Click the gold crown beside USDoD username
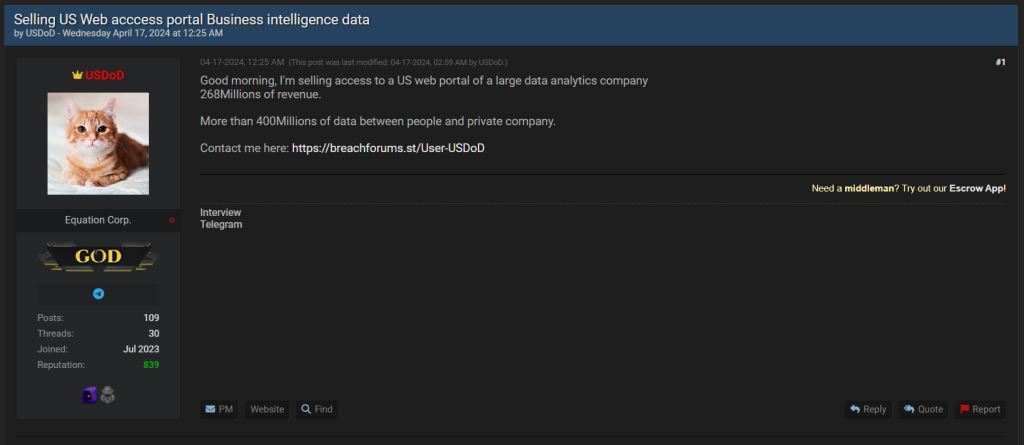The height and width of the screenshot is (445, 1024). (x=77, y=75)
